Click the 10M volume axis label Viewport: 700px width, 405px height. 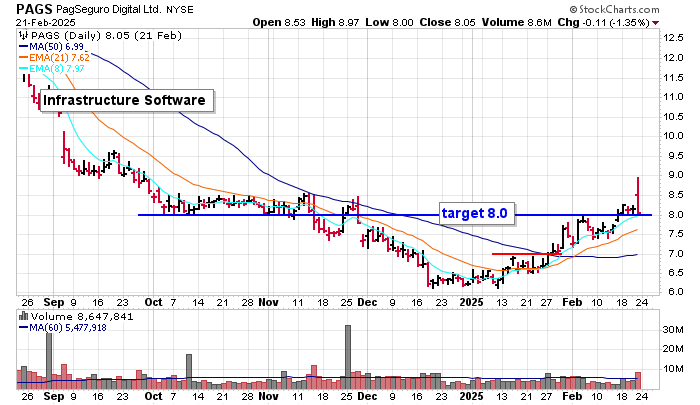[x=673, y=369]
